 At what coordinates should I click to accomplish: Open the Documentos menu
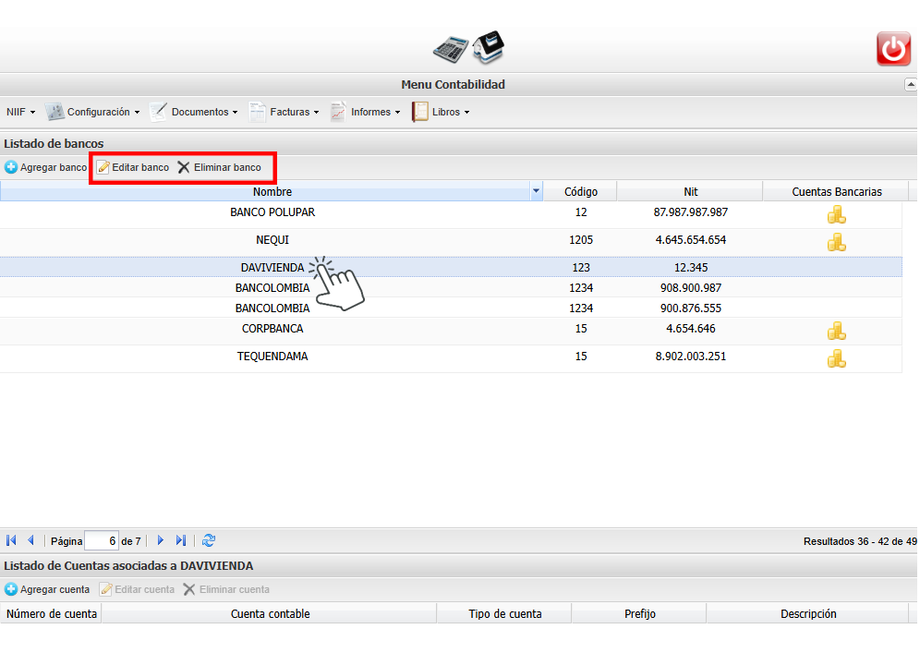[x=194, y=112]
